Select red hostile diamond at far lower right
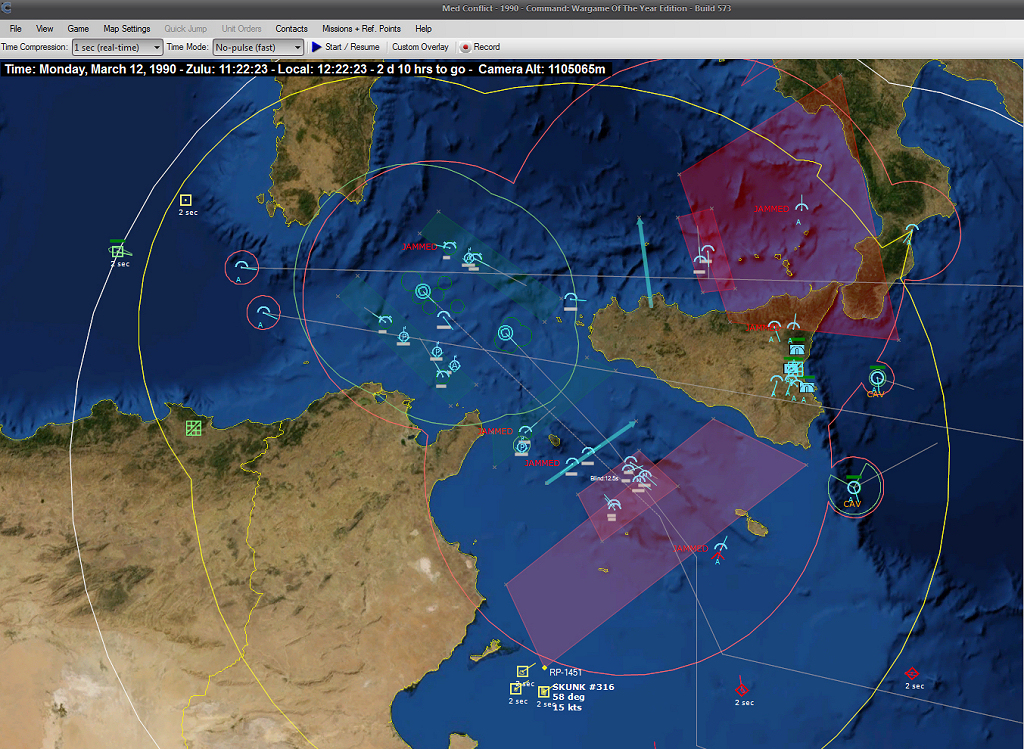The height and width of the screenshot is (749, 1024). click(912, 673)
